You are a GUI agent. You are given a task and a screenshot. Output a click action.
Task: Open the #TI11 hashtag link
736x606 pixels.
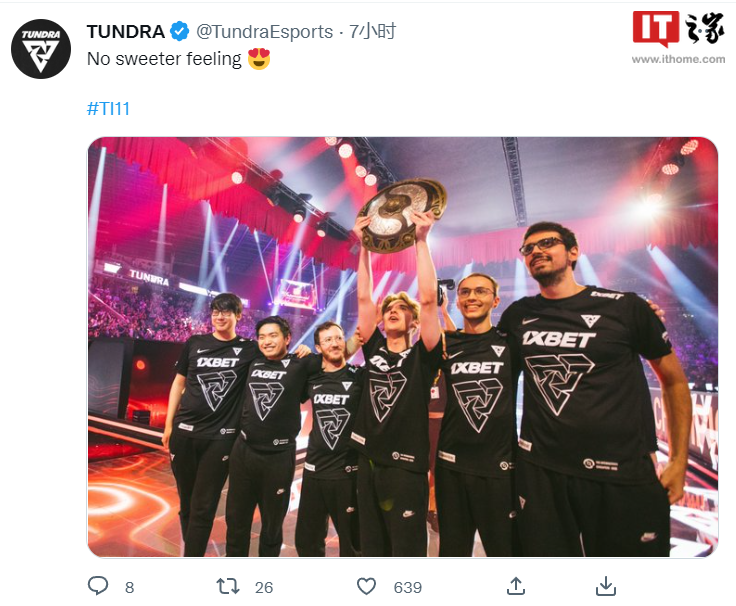click(x=108, y=109)
